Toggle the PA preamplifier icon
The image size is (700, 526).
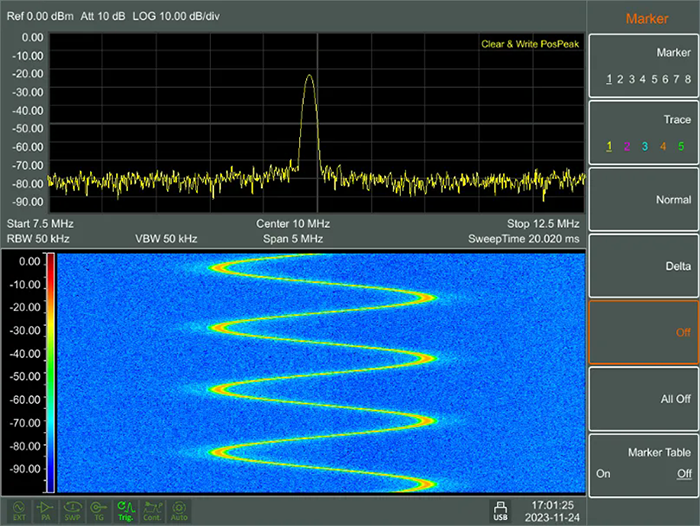click(x=46, y=511)
